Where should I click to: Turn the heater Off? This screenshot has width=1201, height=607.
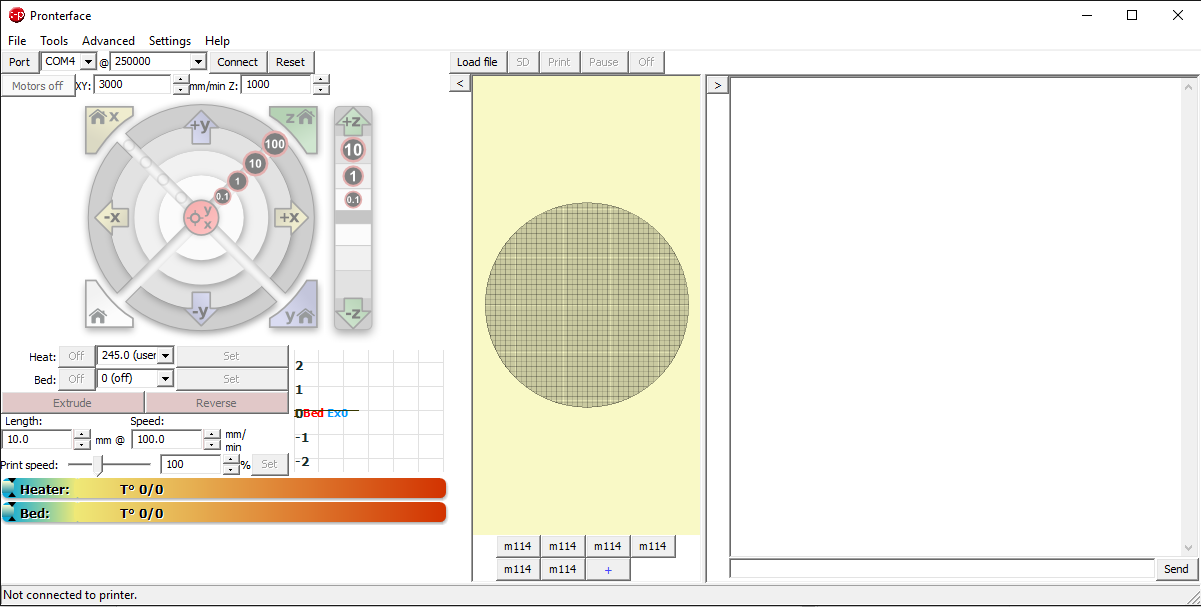(75, 355)
